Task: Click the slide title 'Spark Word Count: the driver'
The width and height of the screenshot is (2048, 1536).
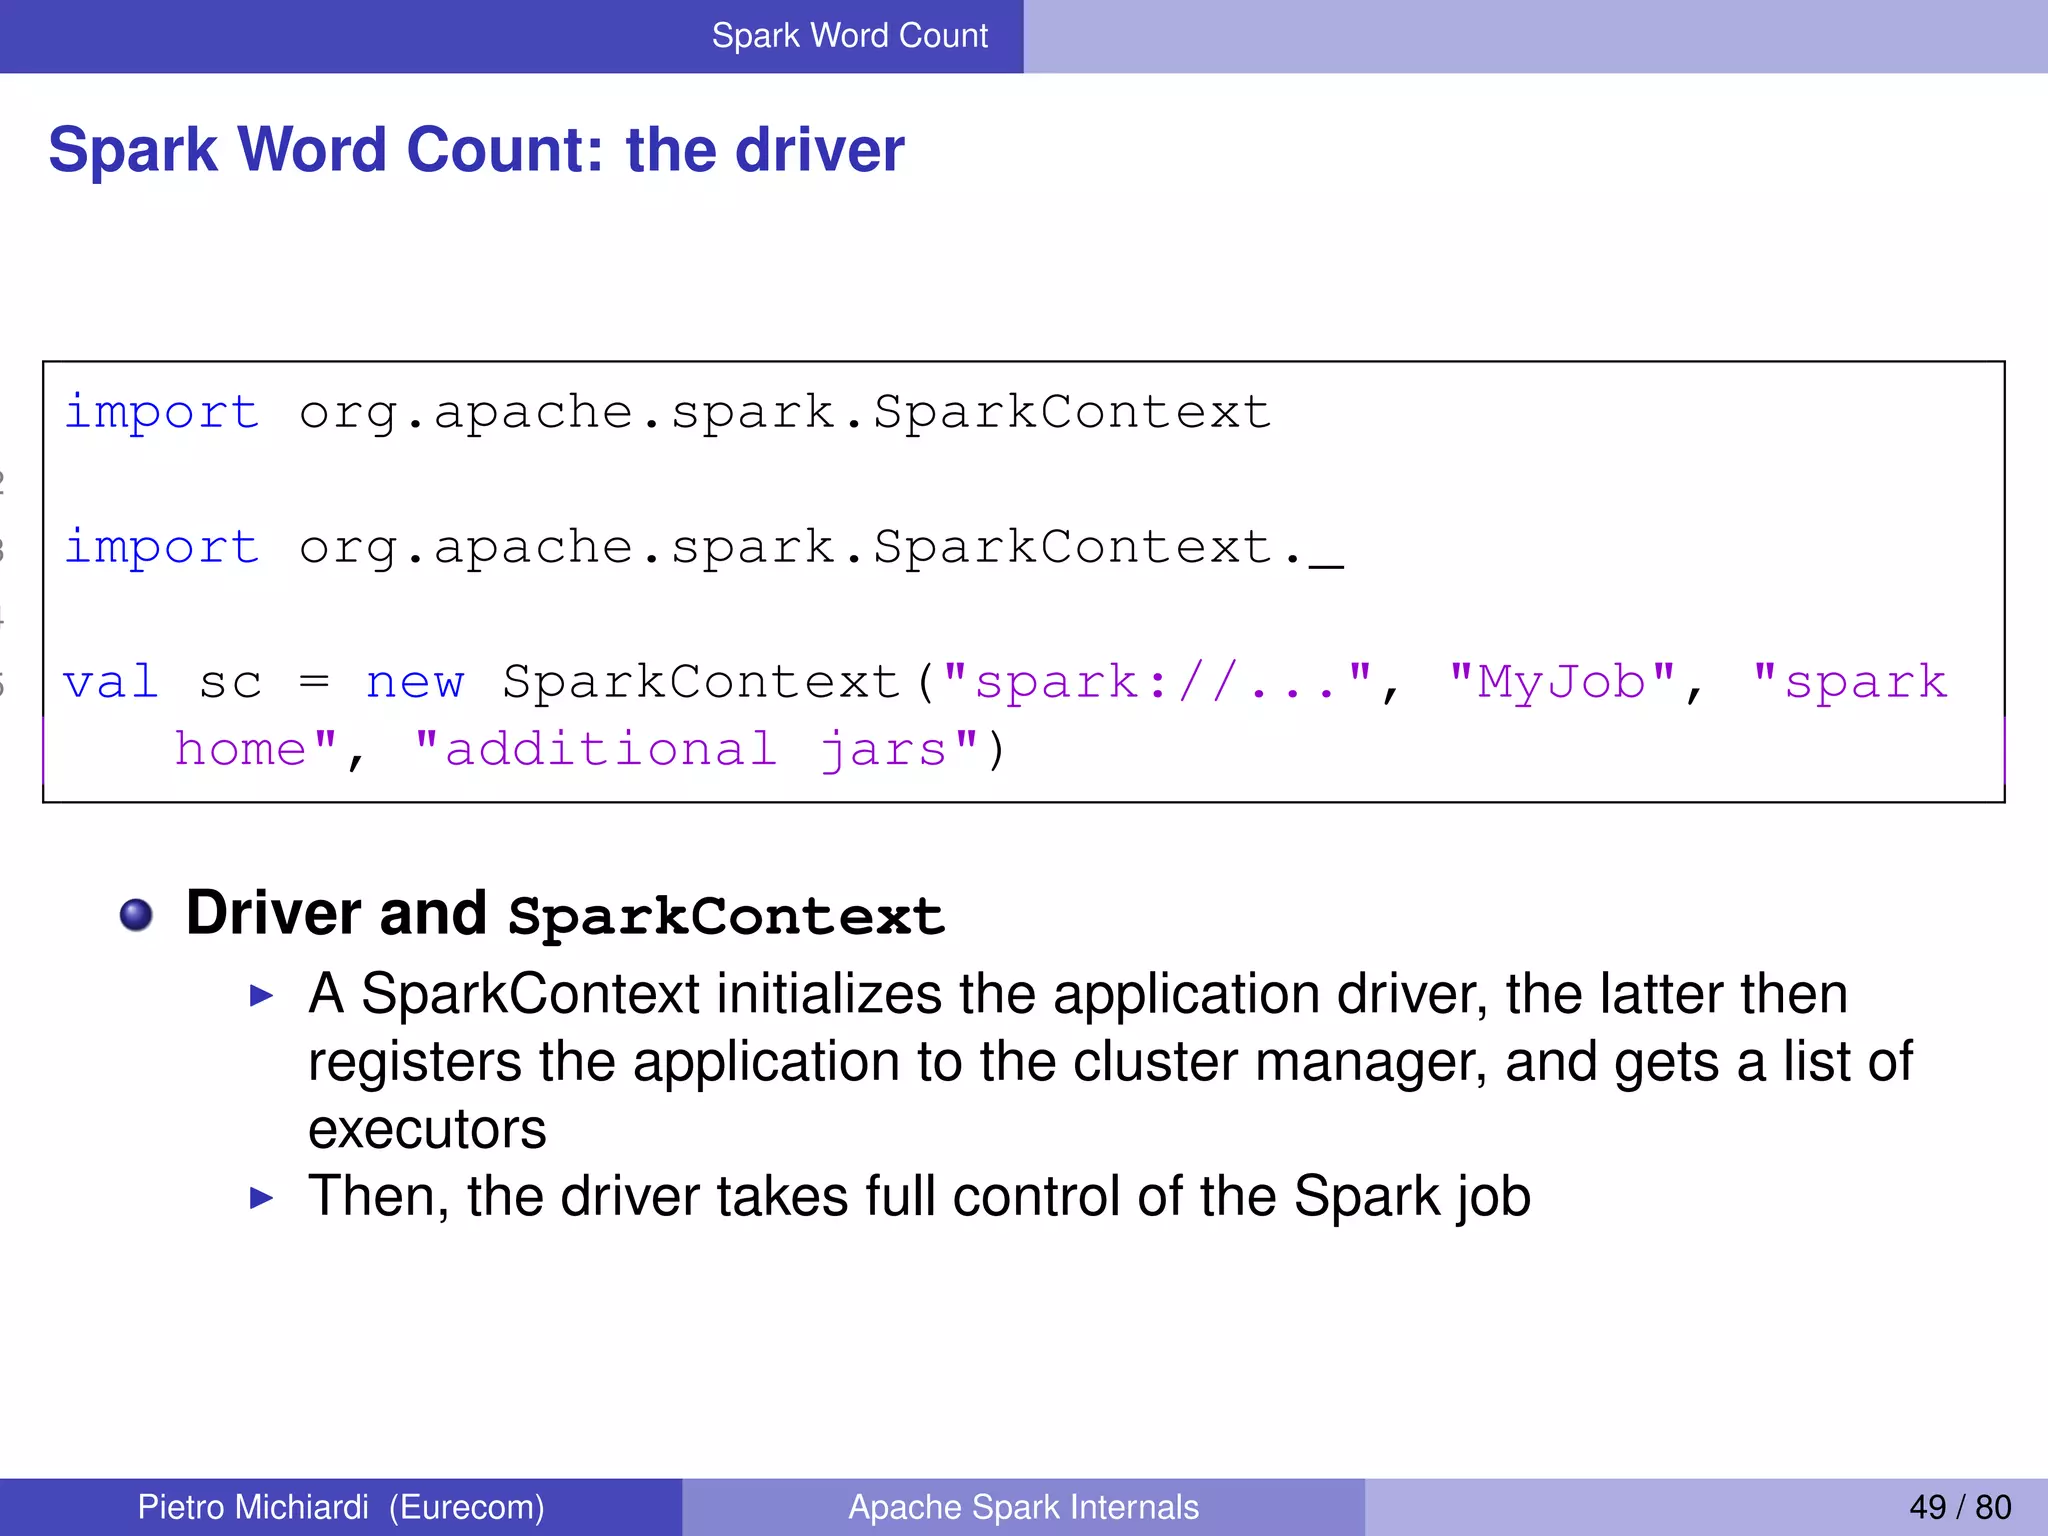Action: point(476,150)
